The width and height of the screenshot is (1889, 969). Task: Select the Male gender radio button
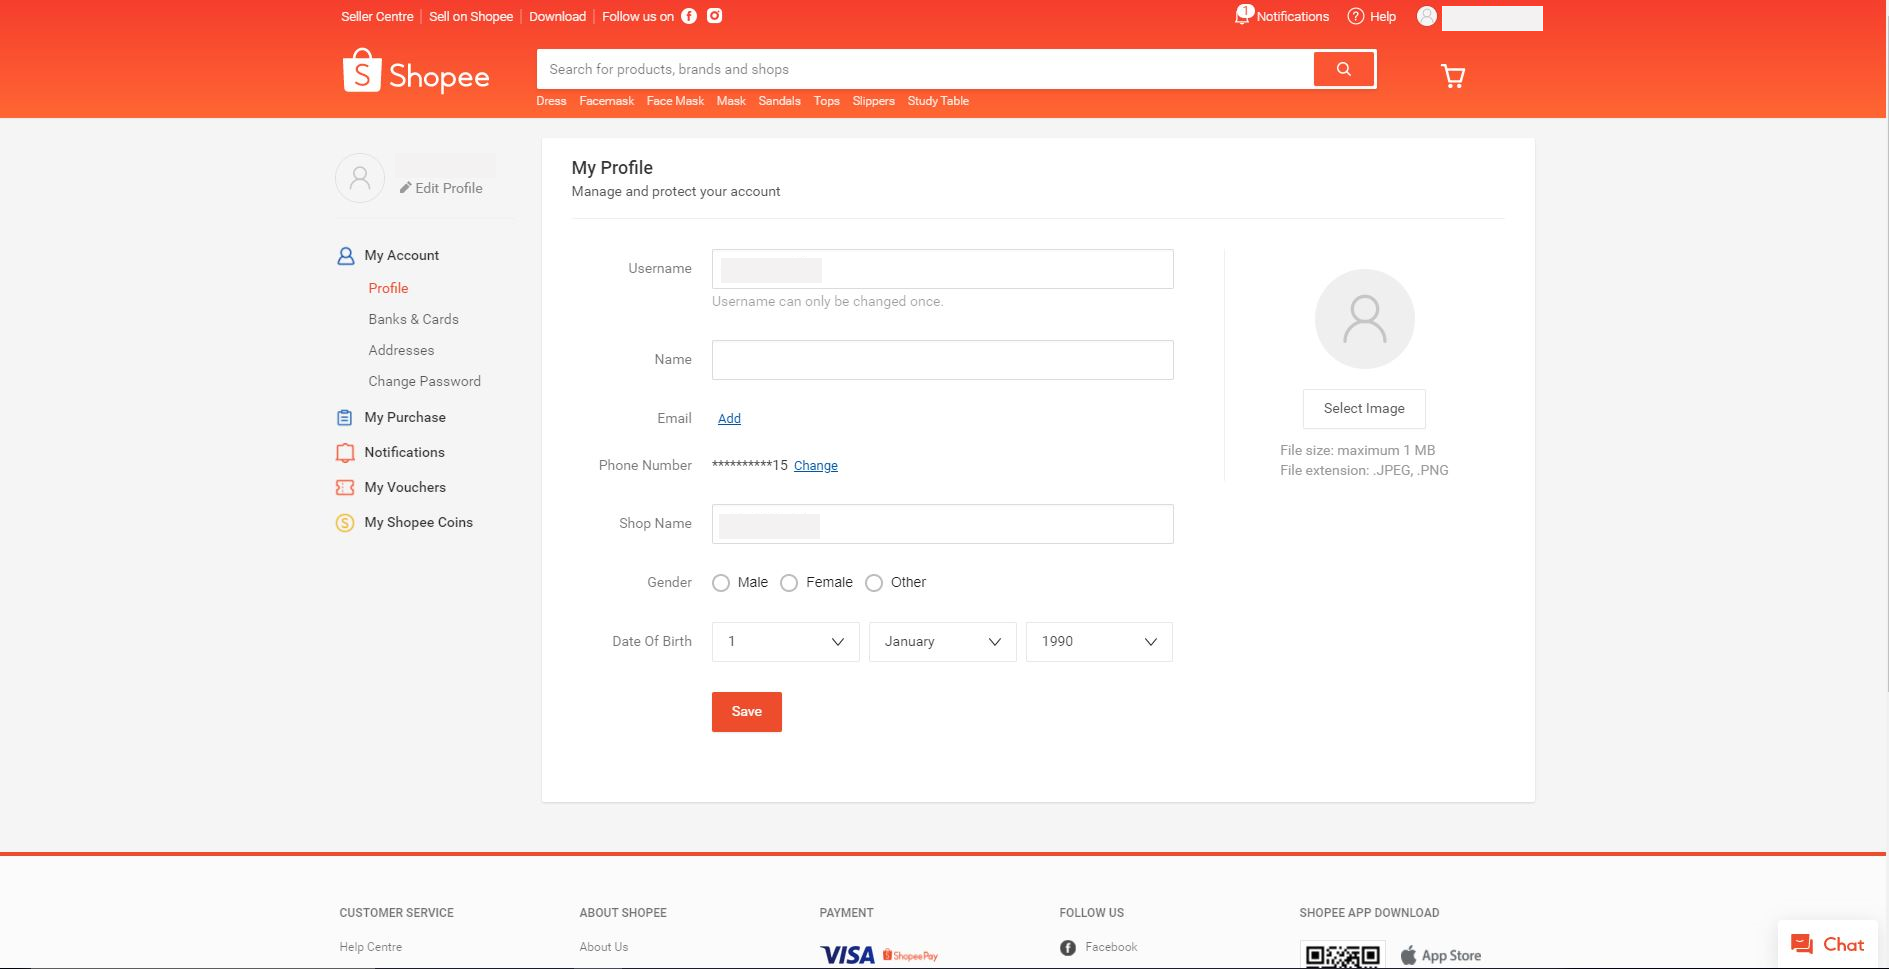[x=721, y=583]
